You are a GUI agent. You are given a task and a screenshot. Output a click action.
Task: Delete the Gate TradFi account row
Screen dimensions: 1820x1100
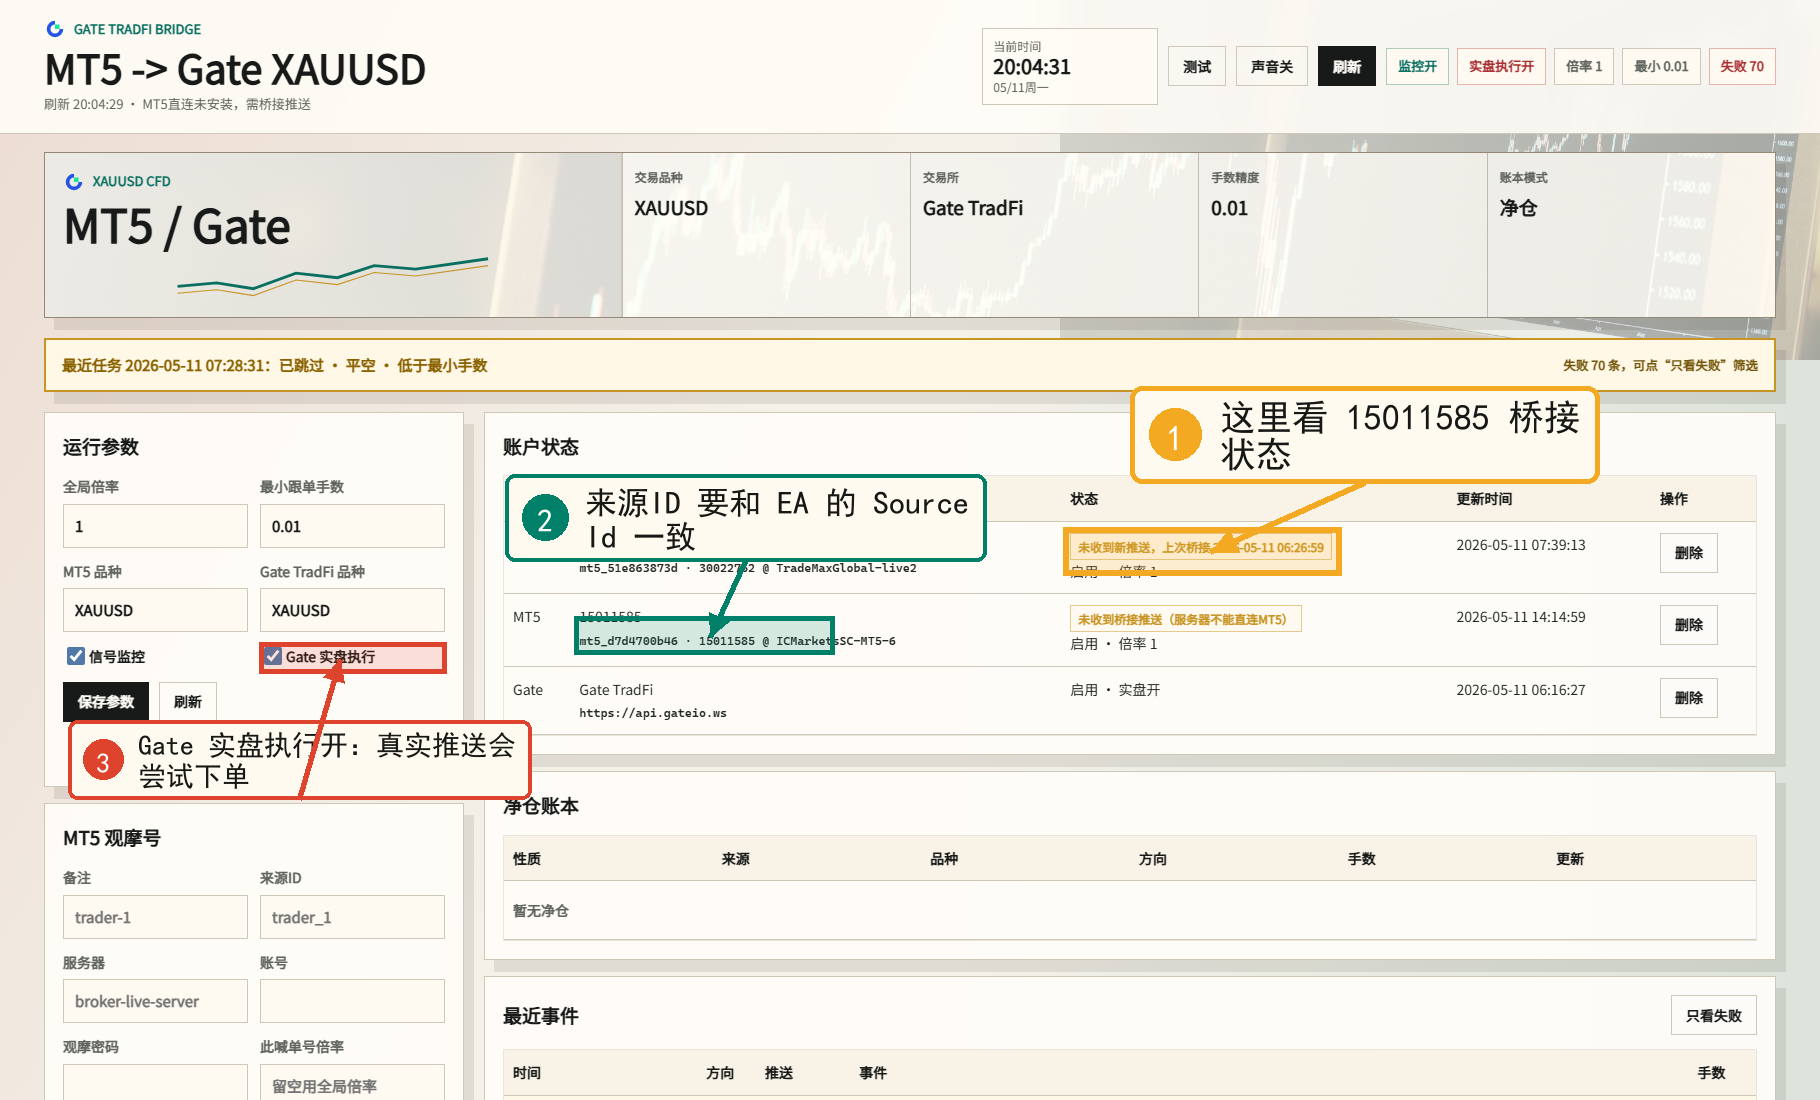[1689, 698]
